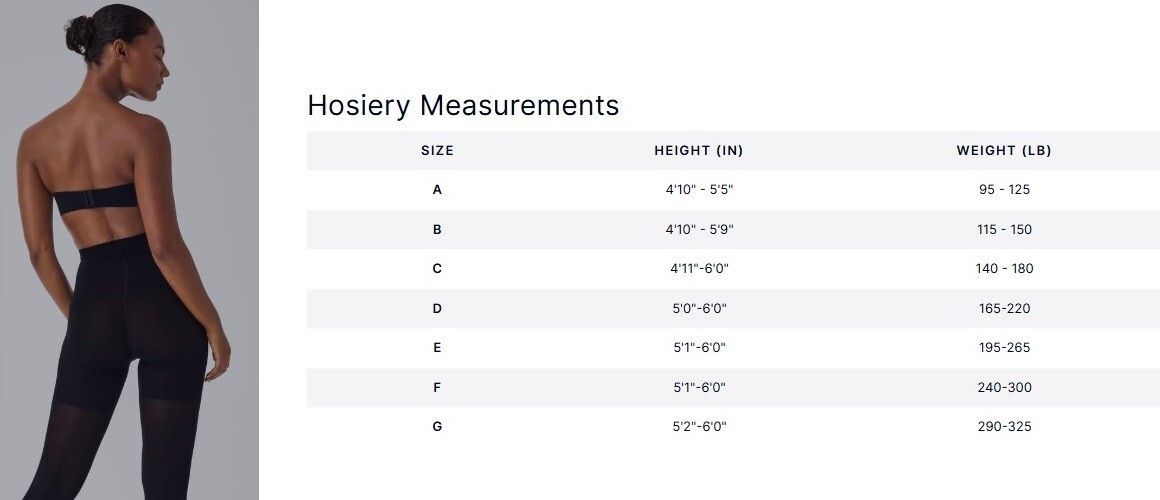Select the HEIGHT (IN) column header
The height and width of the screenshot is (500, 1160).
point(698,151)
